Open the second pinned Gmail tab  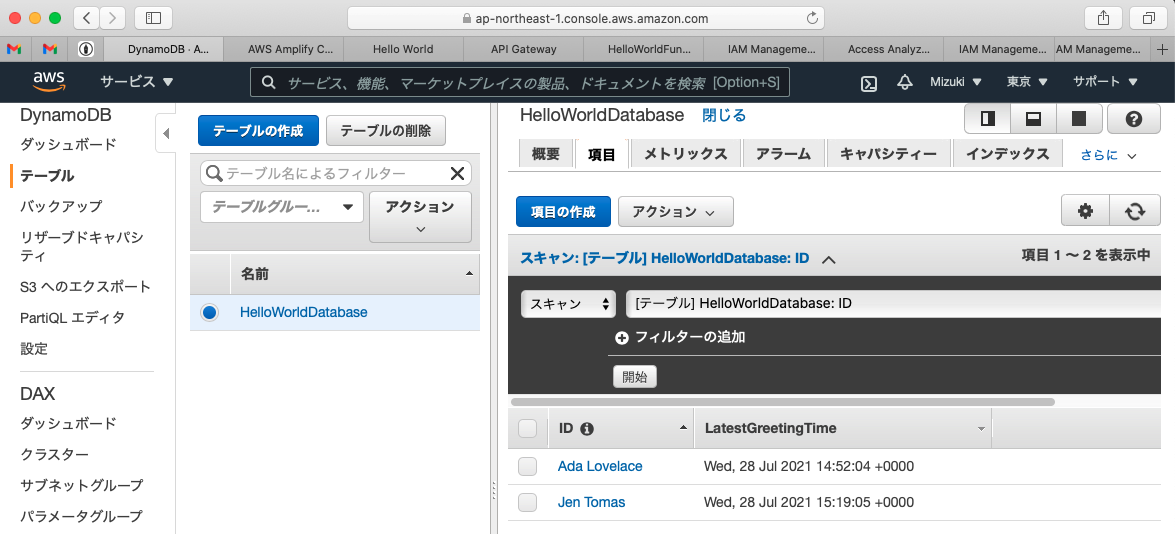point(49,49)
